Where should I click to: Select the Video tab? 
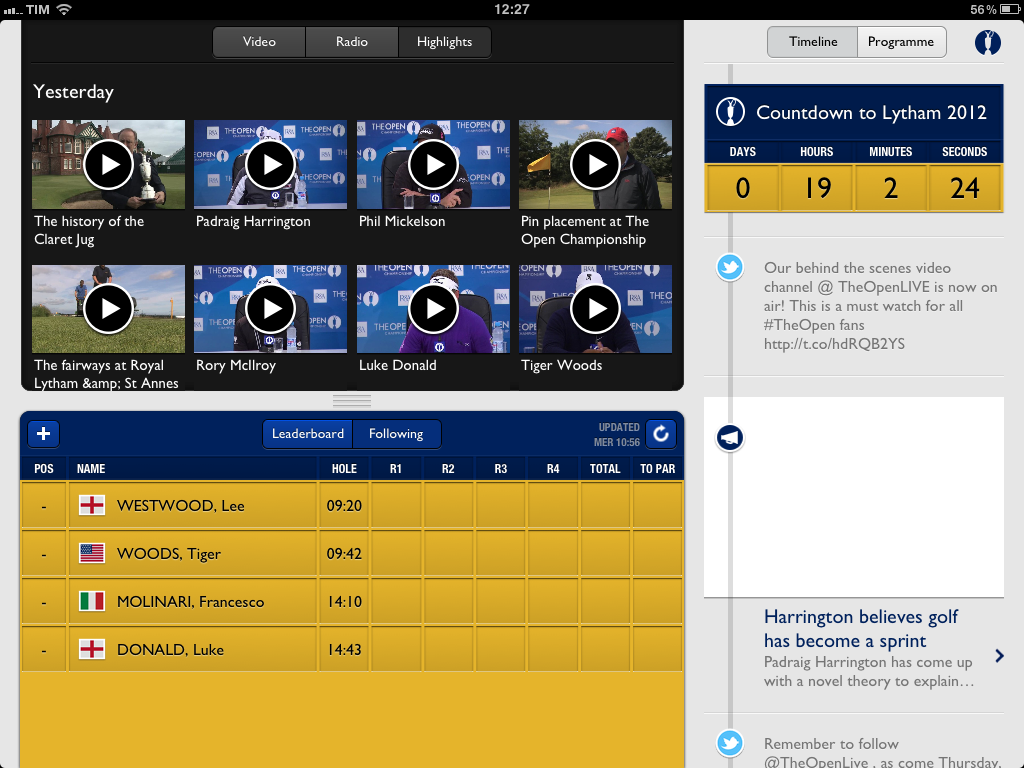(x=259, y=42)
